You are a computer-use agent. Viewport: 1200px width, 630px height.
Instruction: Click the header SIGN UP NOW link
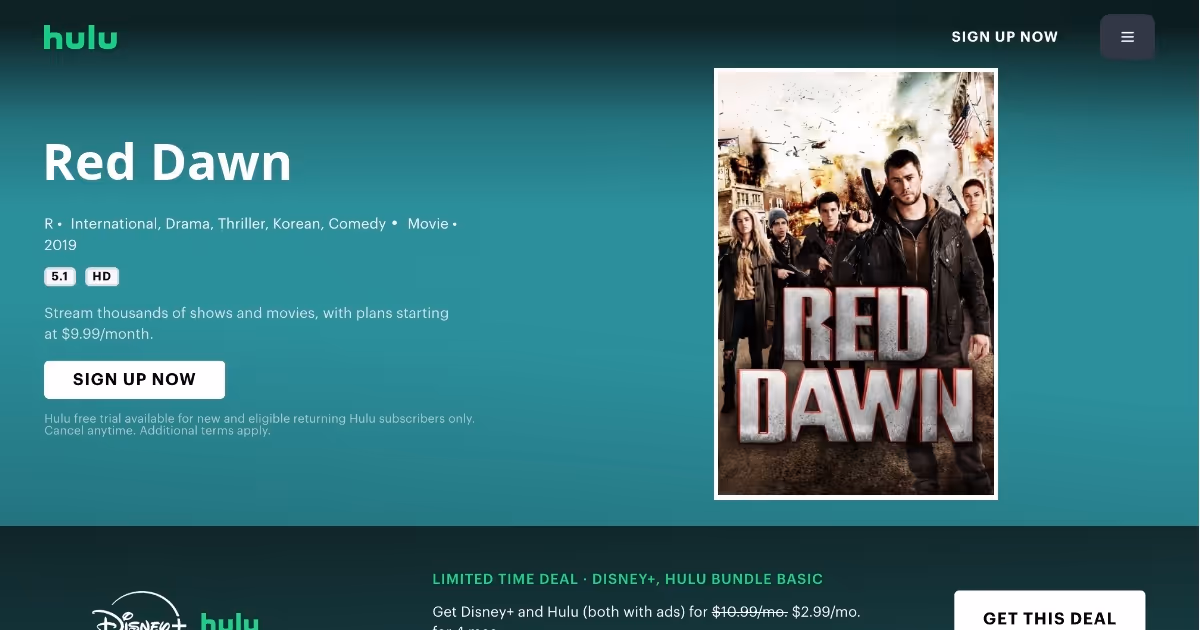pyautogui.click(x=1004, y=37)
